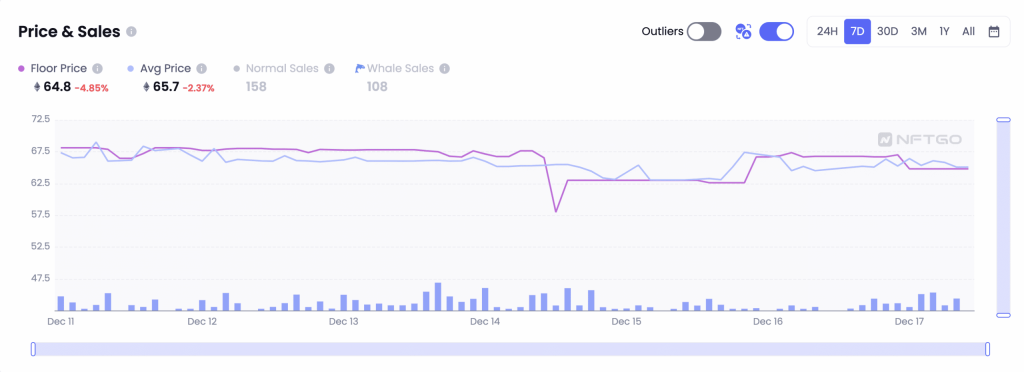Click the Dec 12 axis label
Image resolution: width=1024 pixels, height=372 pixels.
(202, 322)
